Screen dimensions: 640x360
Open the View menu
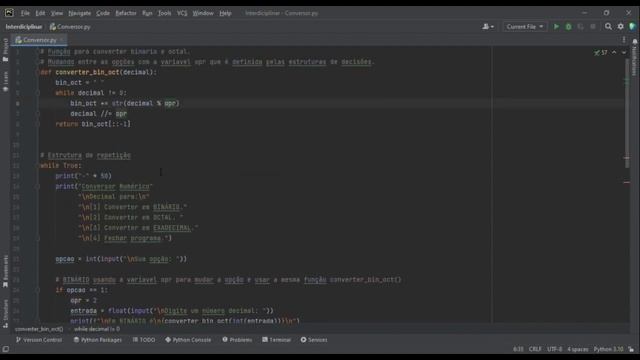pyautogui.click(x=57, y=13)
